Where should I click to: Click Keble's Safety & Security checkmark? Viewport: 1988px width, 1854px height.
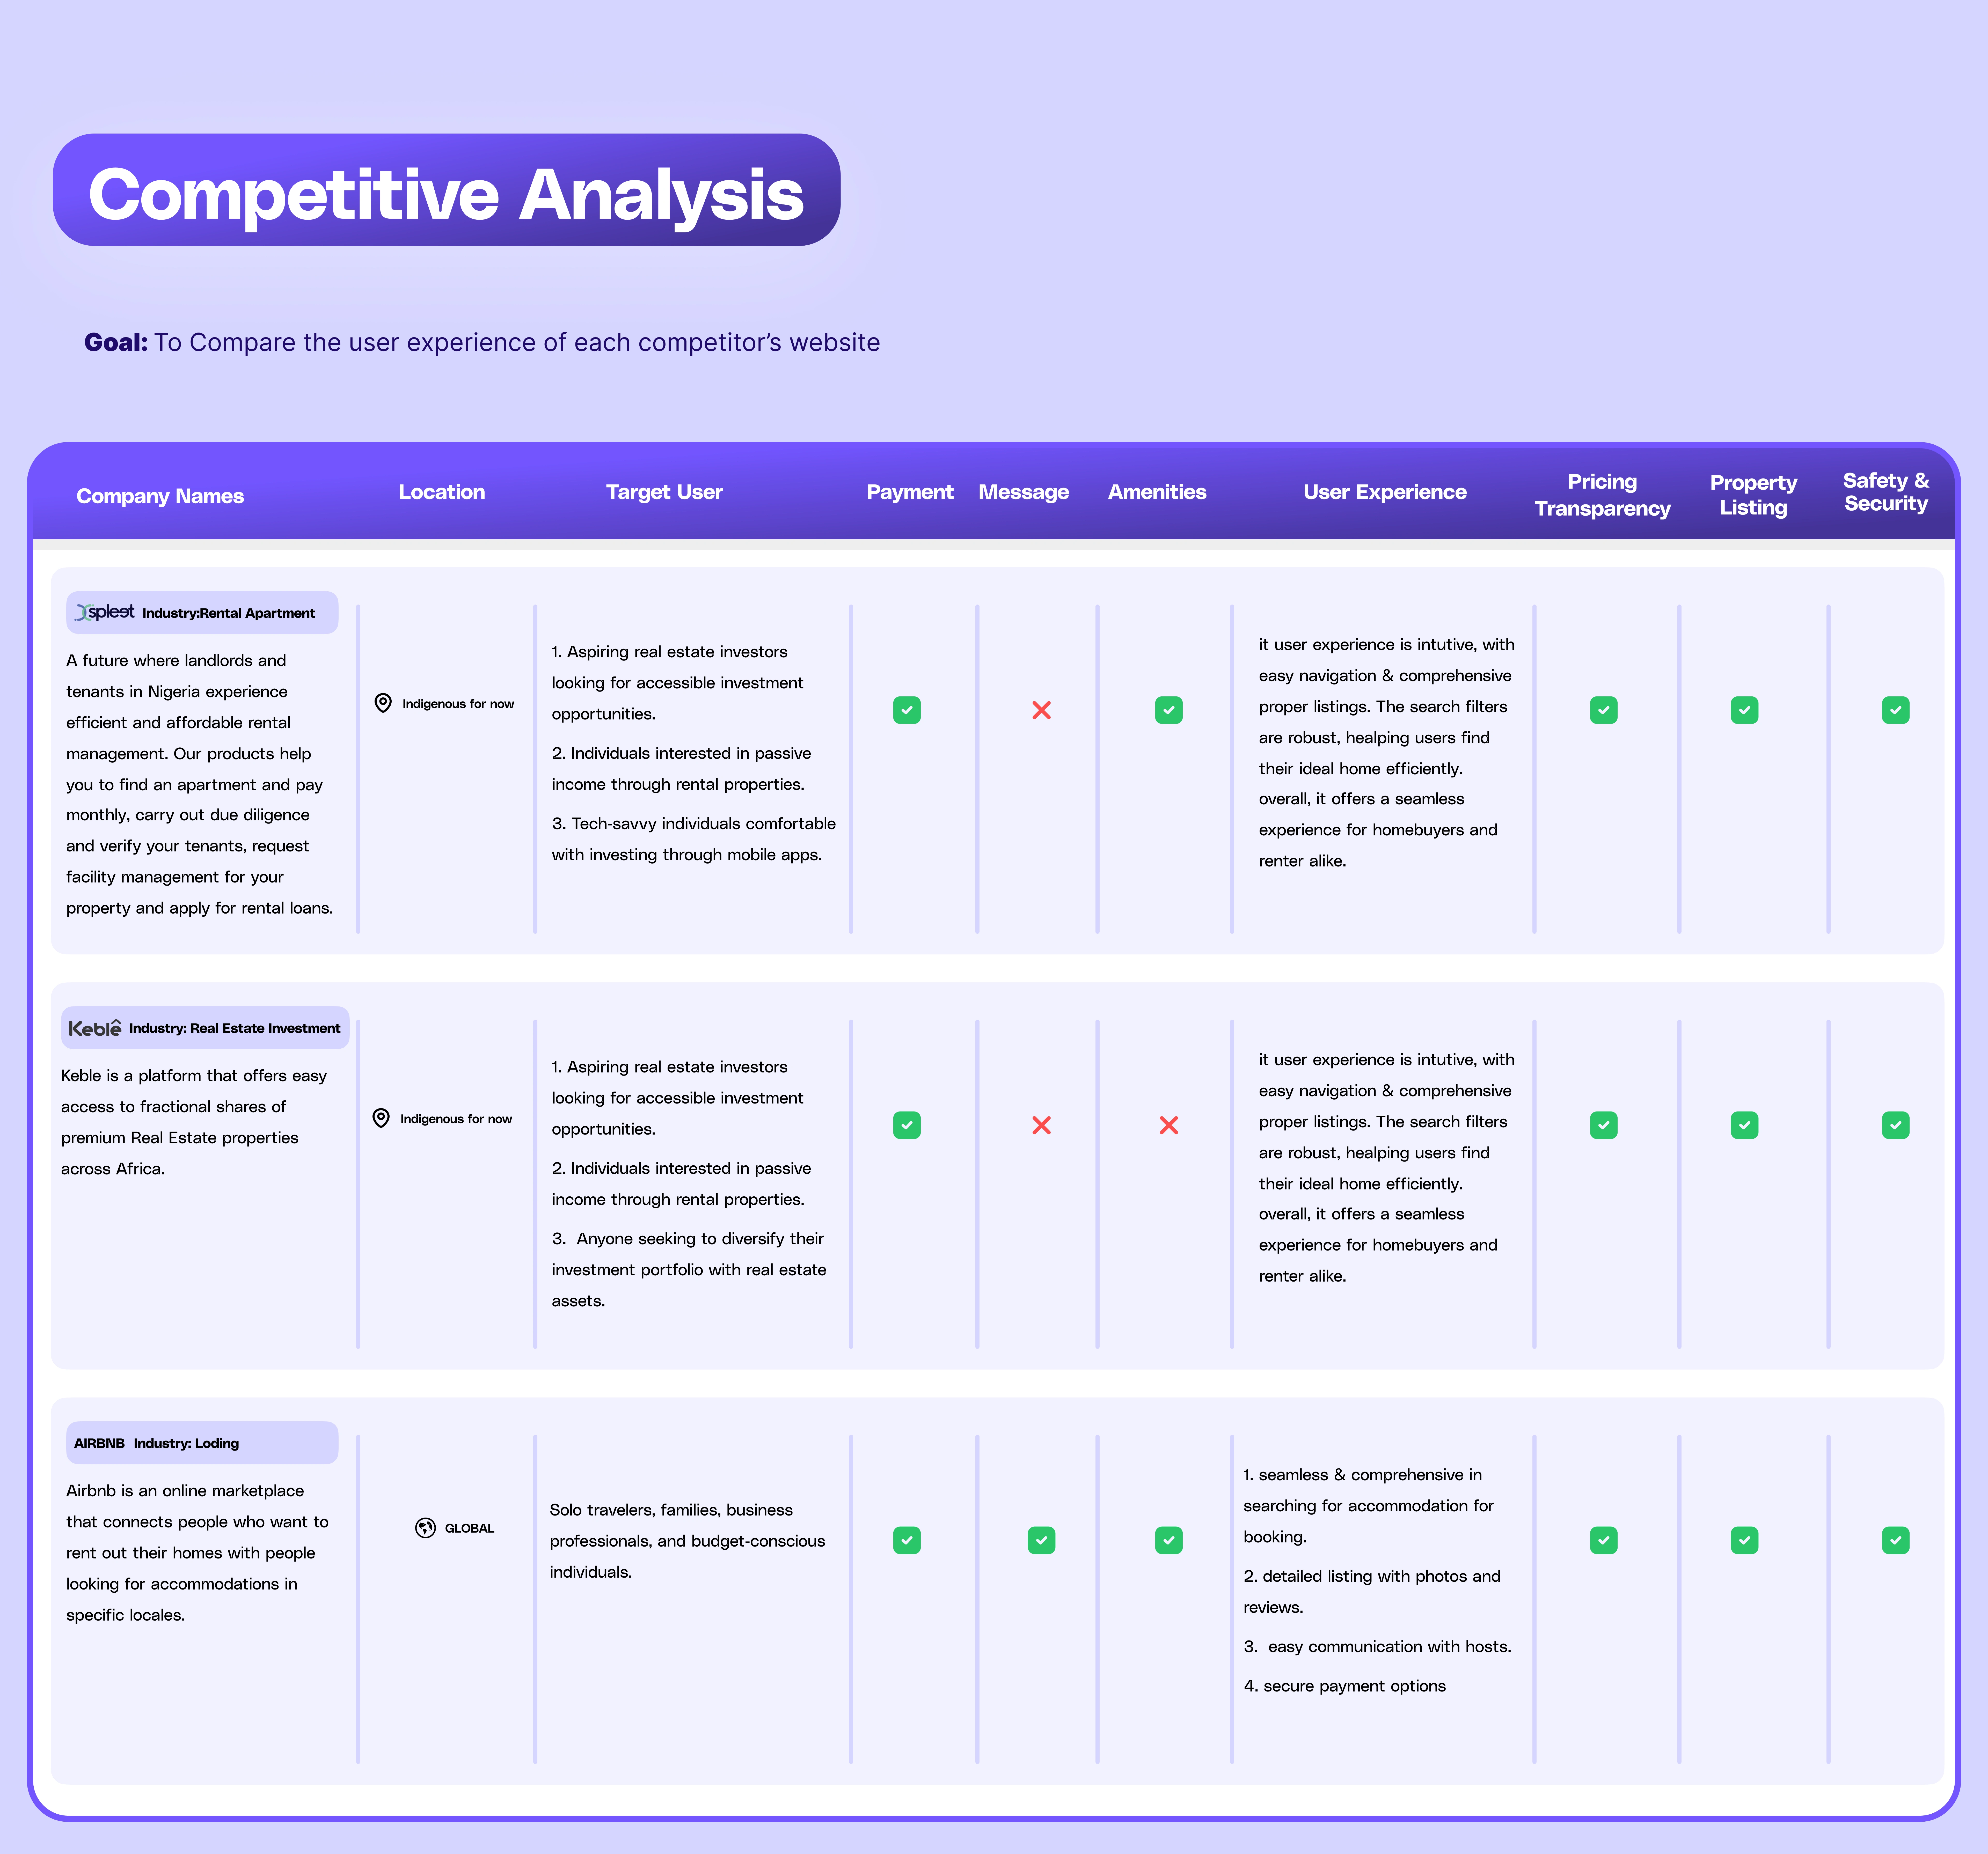(x=1895, y=1125)
